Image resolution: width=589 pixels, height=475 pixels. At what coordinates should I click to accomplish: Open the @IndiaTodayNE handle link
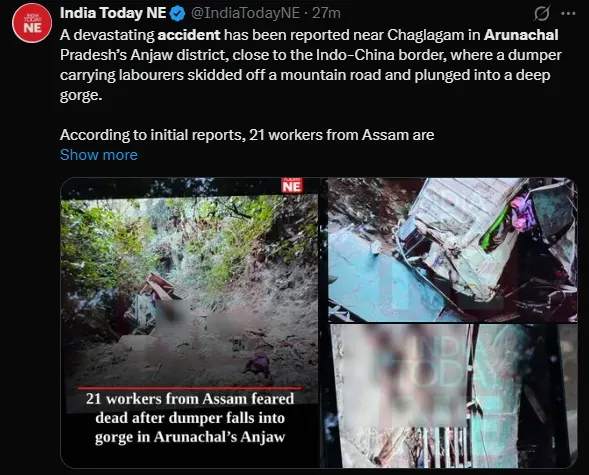pyautogui.click(x=245, y=13)
